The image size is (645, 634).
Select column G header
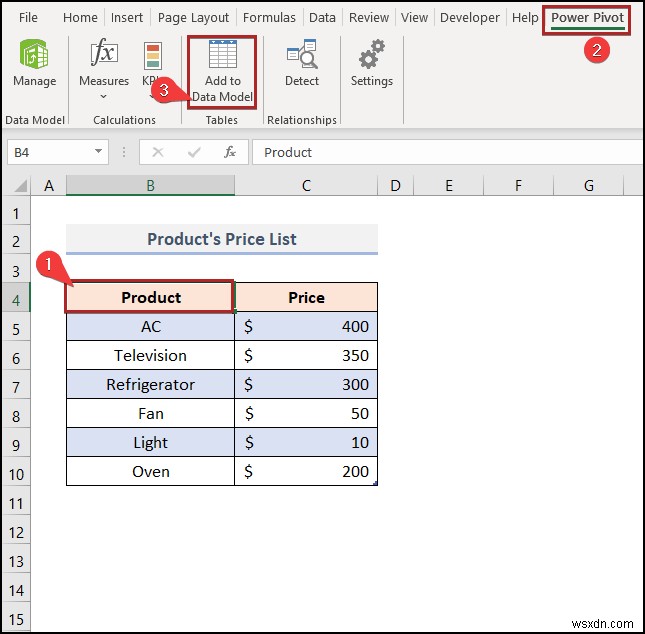tap(589, 186)
